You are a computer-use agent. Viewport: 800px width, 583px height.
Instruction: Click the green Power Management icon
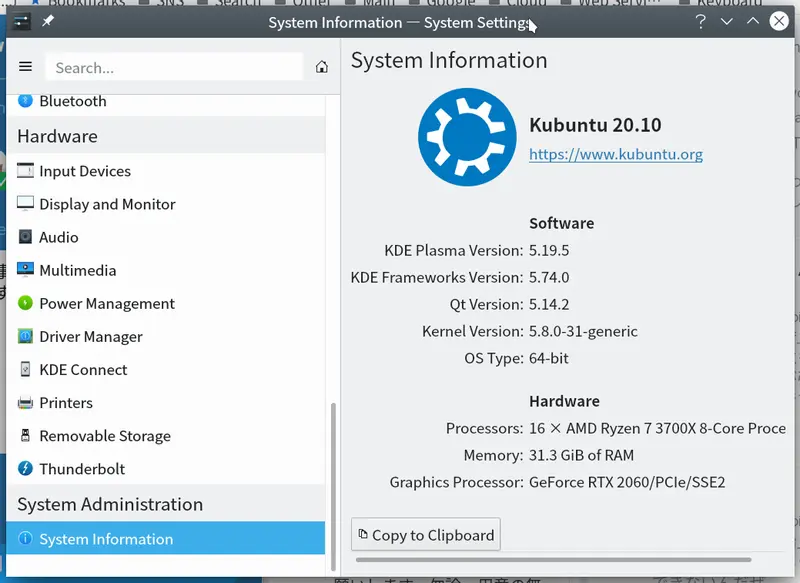click(25, 303)
